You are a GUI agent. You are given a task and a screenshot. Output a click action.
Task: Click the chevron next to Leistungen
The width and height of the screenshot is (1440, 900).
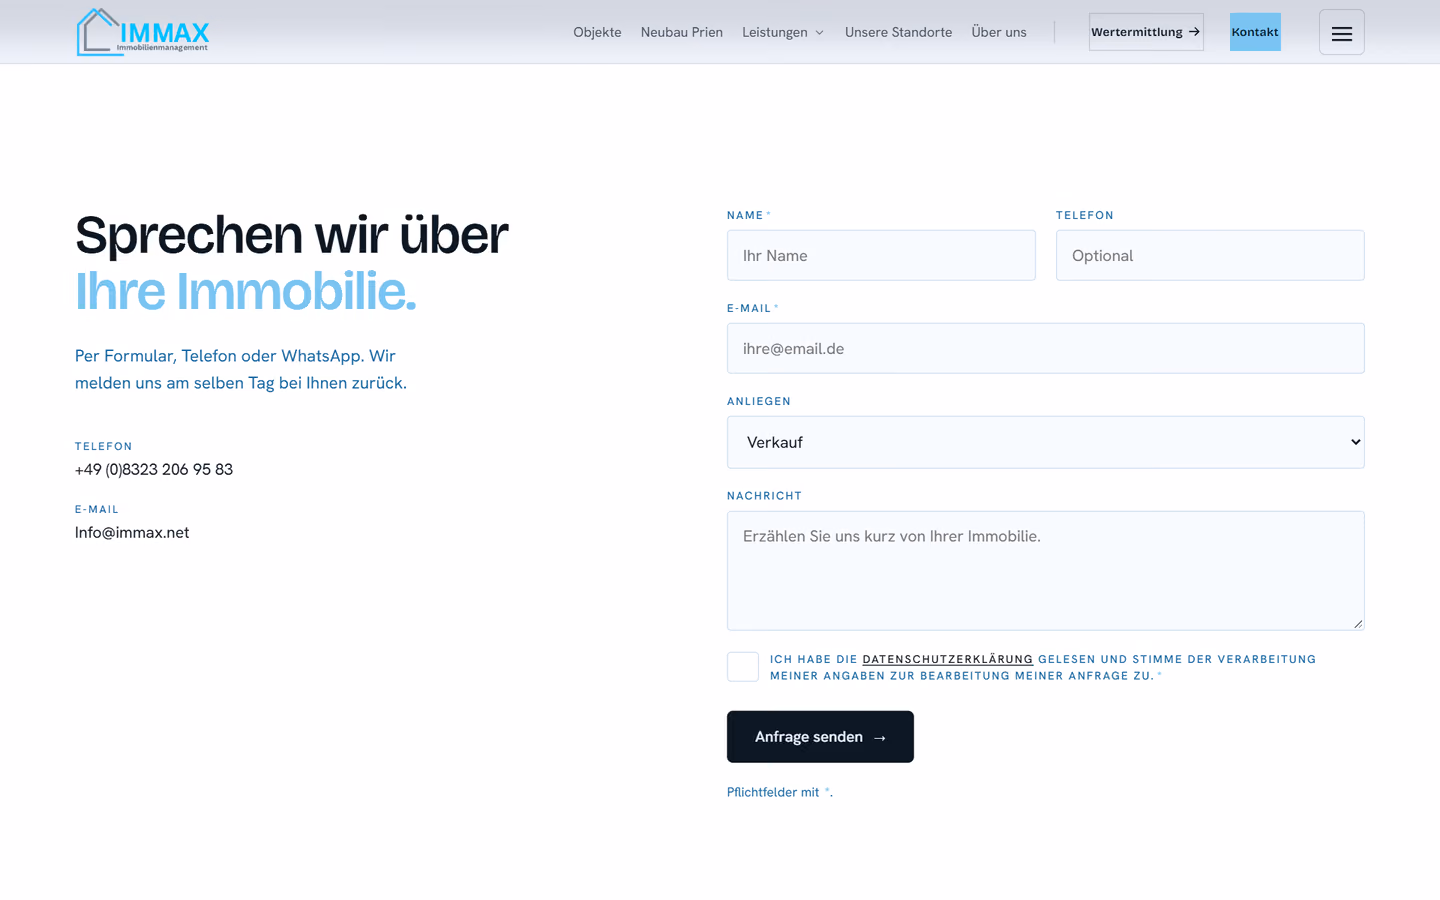point(819,33)
